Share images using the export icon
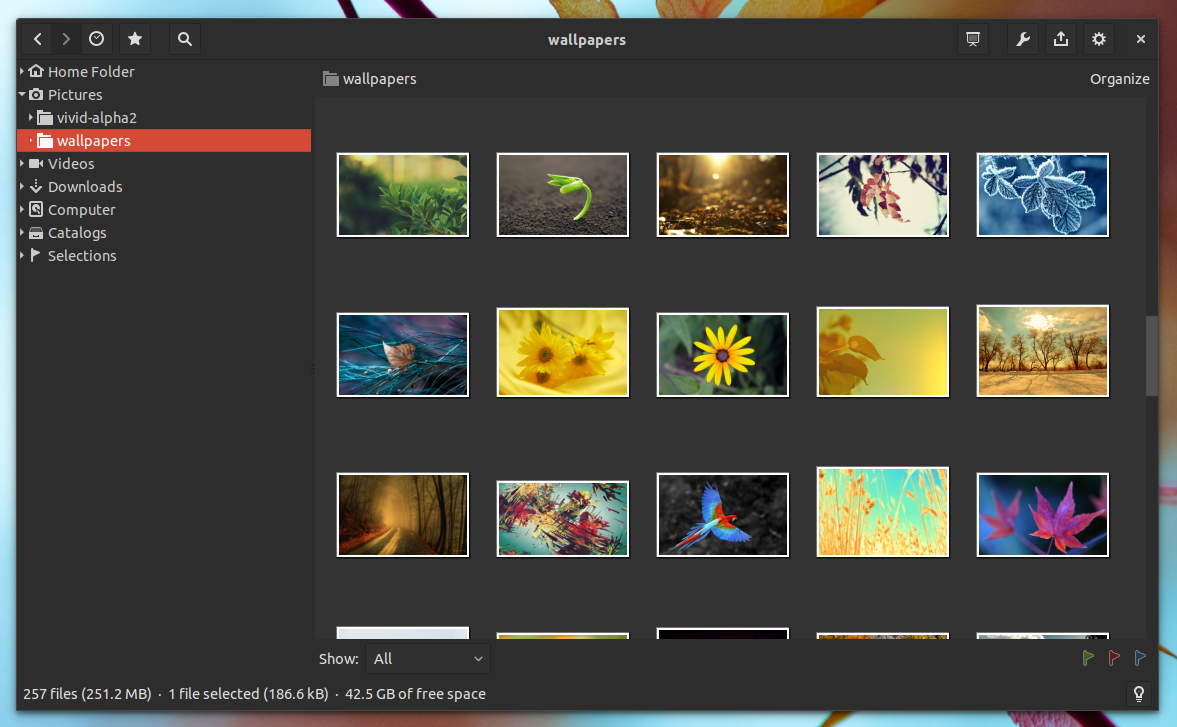The image size is (1177, 727). point(1060,39)
